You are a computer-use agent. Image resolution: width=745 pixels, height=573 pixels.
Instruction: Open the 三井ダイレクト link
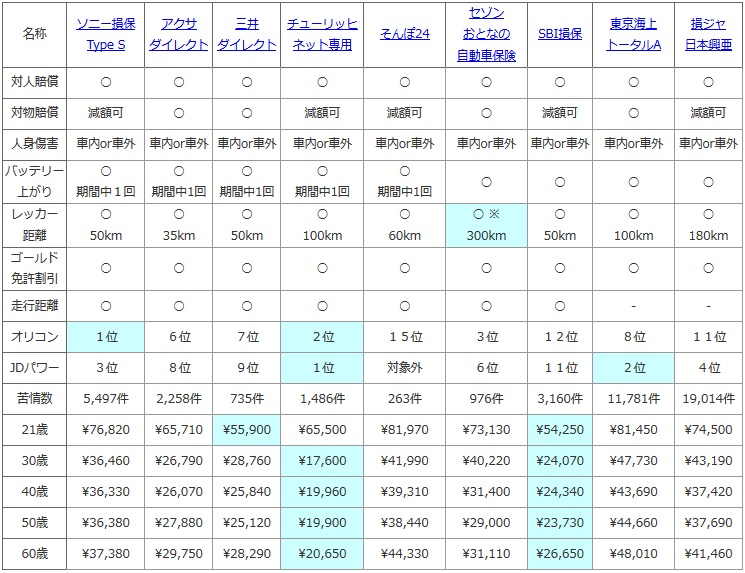pos(247,34)
